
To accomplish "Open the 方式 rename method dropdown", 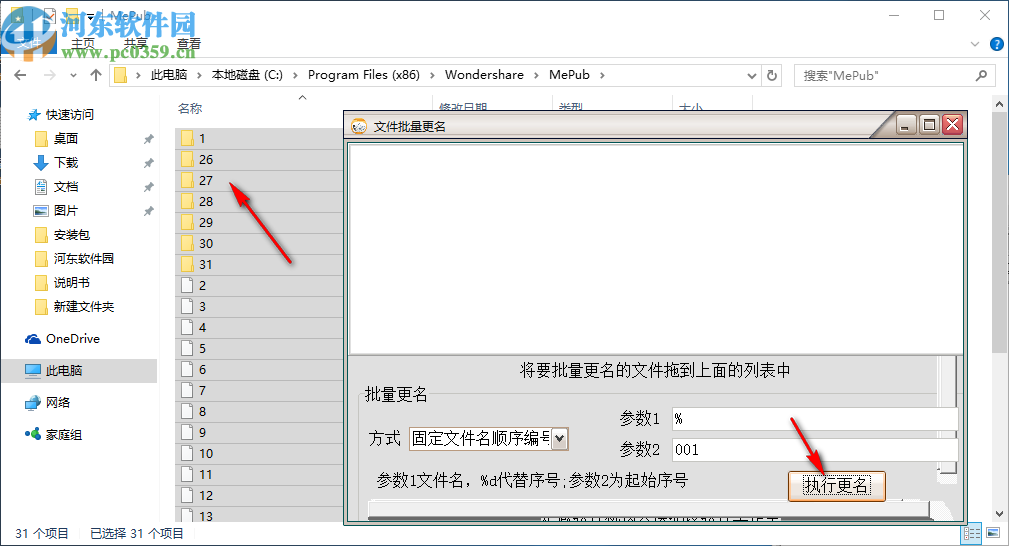I will (560, 439).
